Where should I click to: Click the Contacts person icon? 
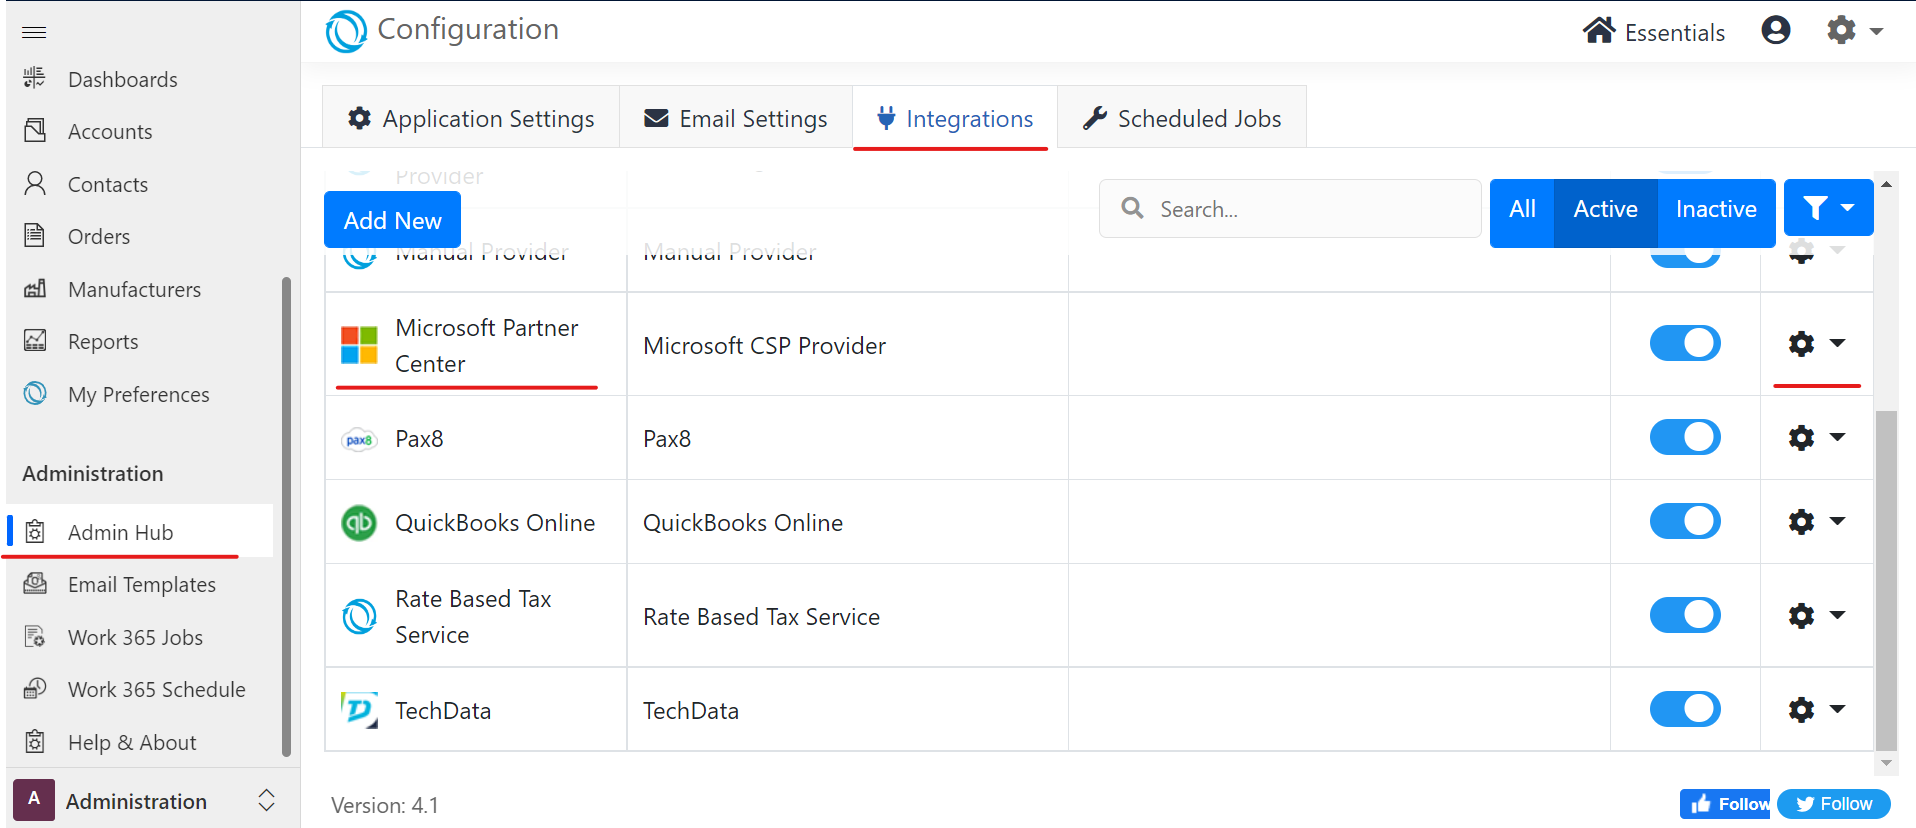point(35,183)
